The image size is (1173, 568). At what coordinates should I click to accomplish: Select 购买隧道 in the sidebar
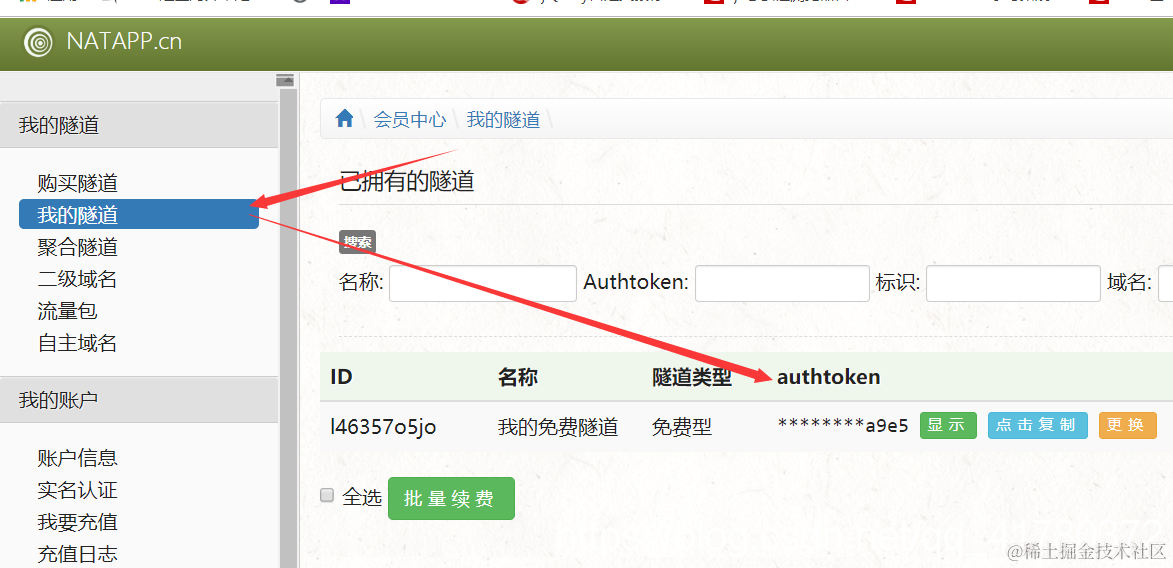coord(78,183)
